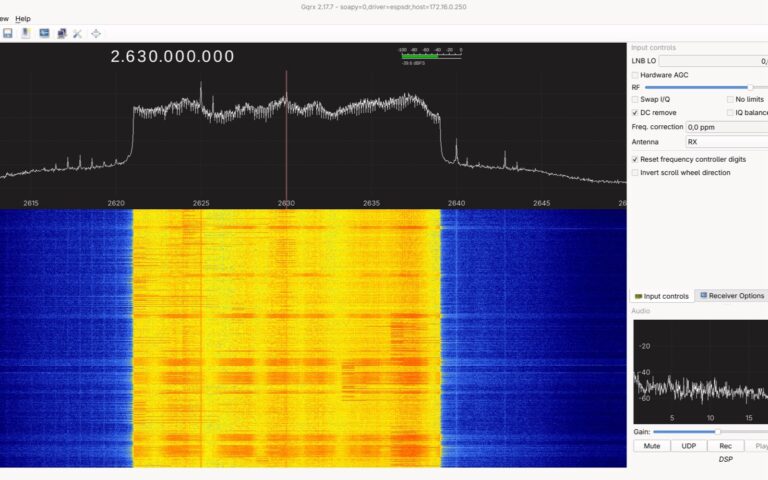Image resolution: width=768 pixels, height=480 pixels.
Task: Click the Rec audio record button
Action: point(725,446)
